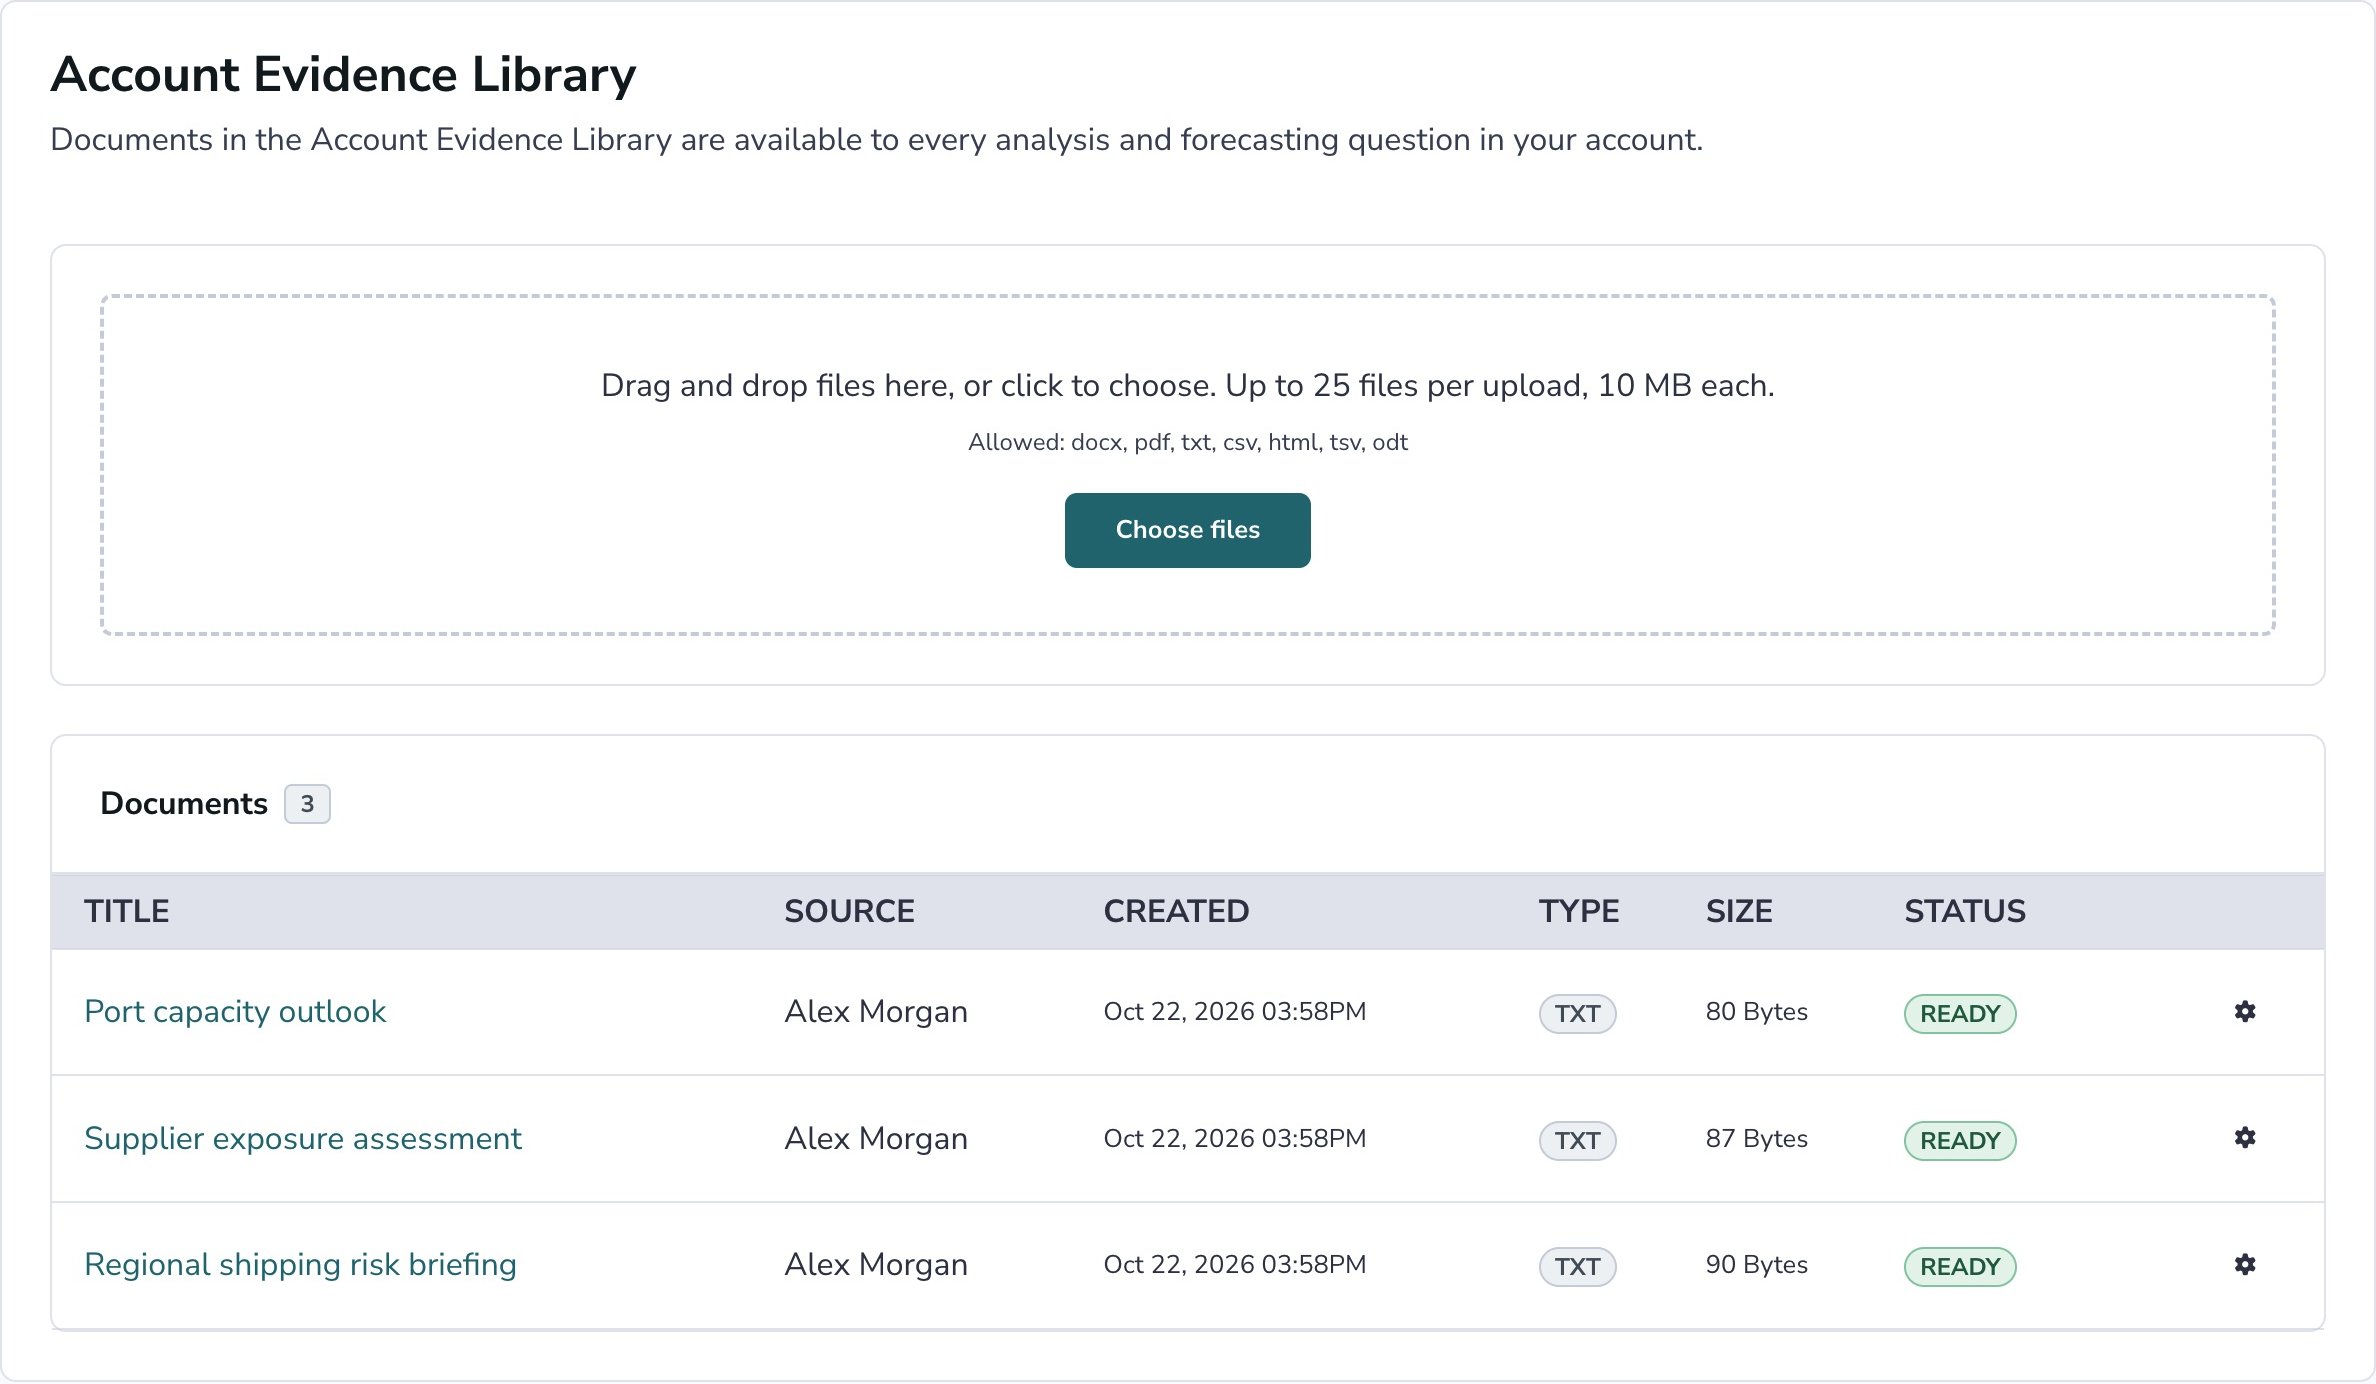This screenshot has height=1384, width=2376.
Task: Click created date of Port capacity outlook
Action: tap(1234, 1011)
